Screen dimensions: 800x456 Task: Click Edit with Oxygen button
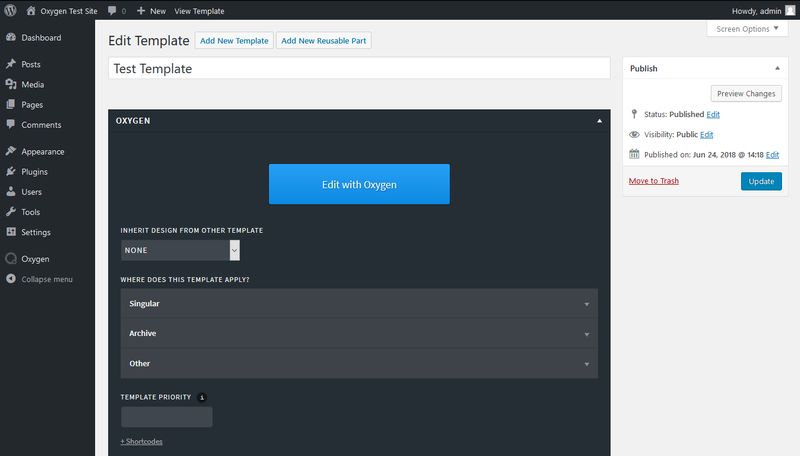359,184
